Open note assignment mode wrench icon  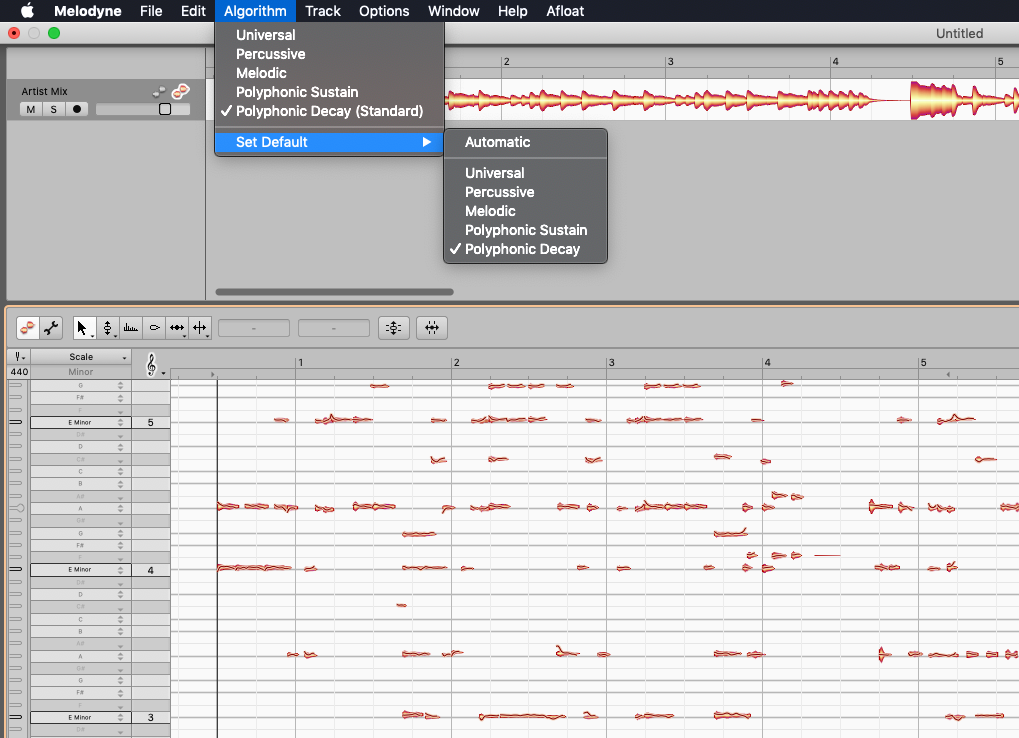[51, 328]
